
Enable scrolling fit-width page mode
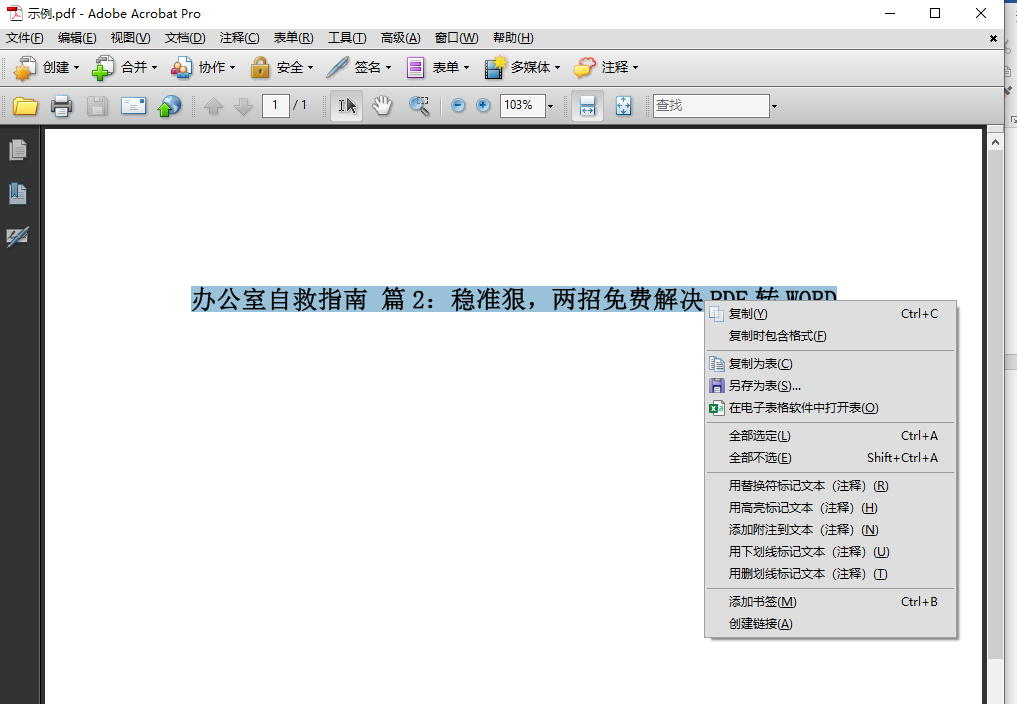(x=587, y=106)
